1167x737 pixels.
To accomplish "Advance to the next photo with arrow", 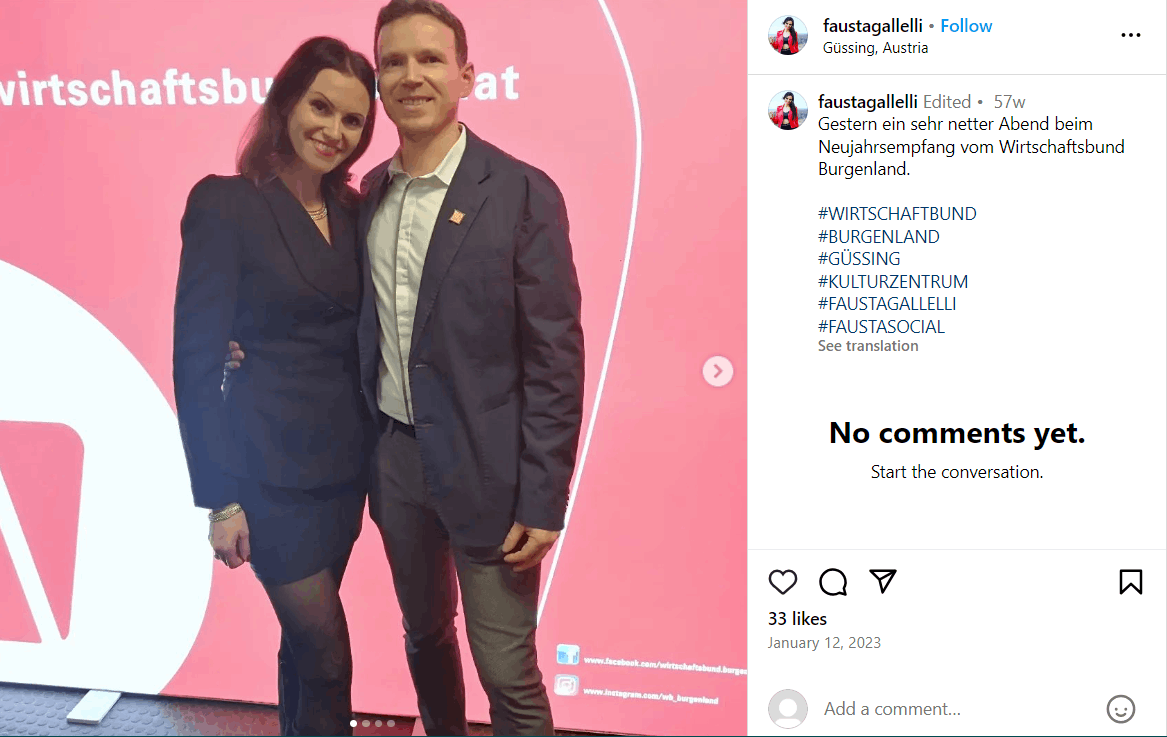I will coord(717,371).
